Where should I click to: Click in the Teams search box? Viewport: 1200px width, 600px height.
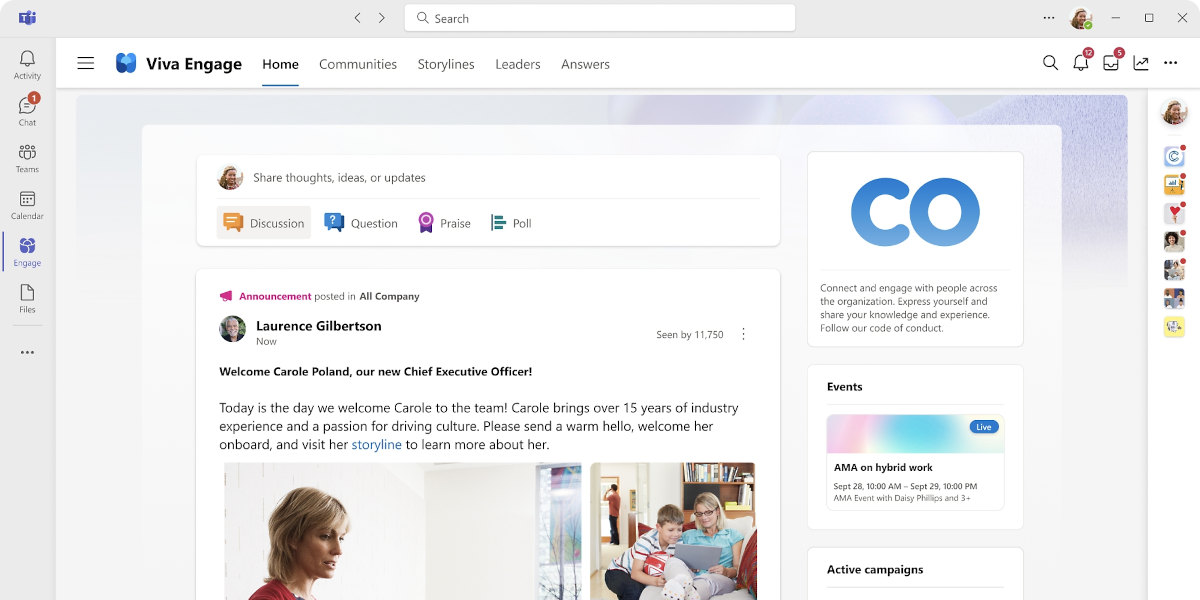point(600,18)
